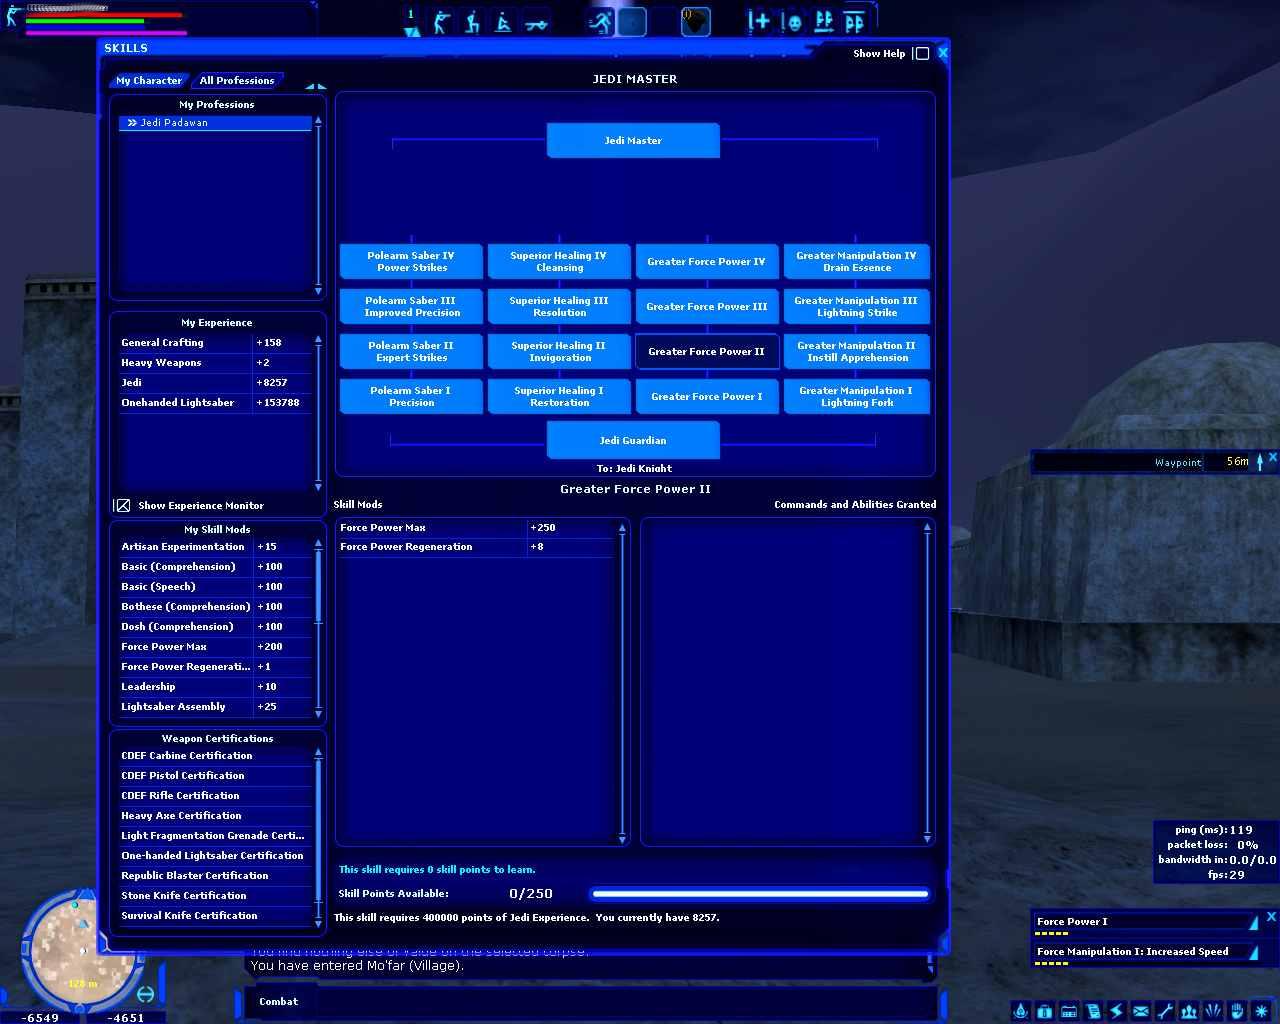Expand Force Power I buff timer
The image size is (1280, 1024).
tap(1253, 922)
